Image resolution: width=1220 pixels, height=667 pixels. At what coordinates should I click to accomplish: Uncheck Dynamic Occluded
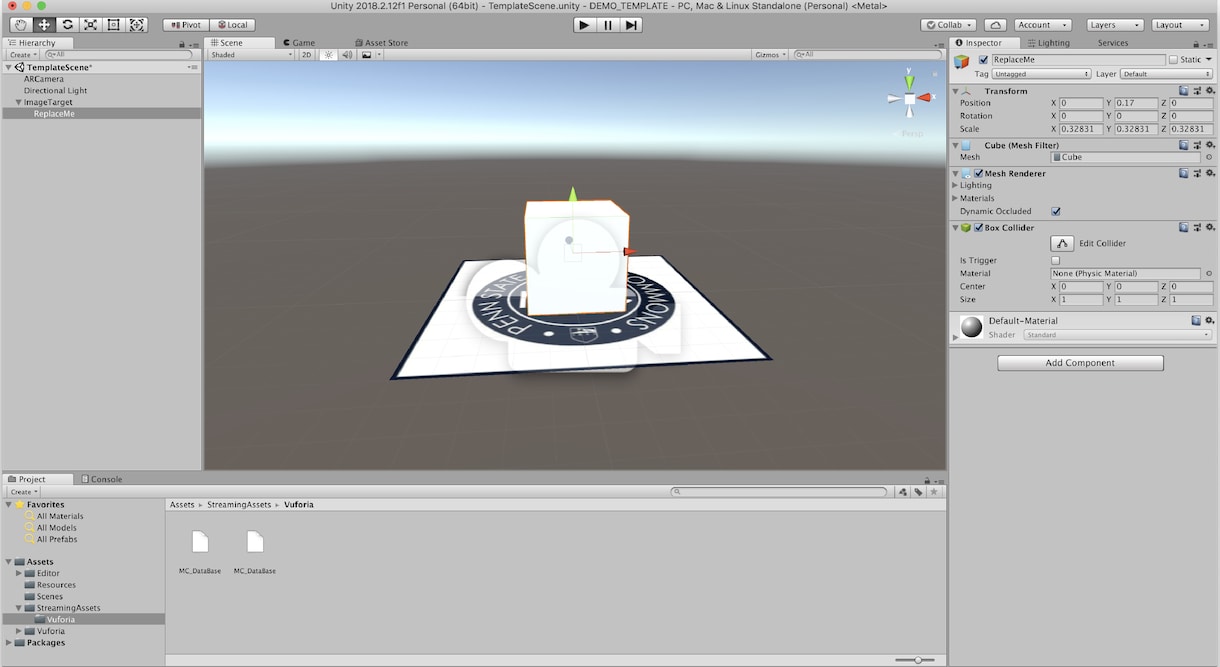point(1056,211)
